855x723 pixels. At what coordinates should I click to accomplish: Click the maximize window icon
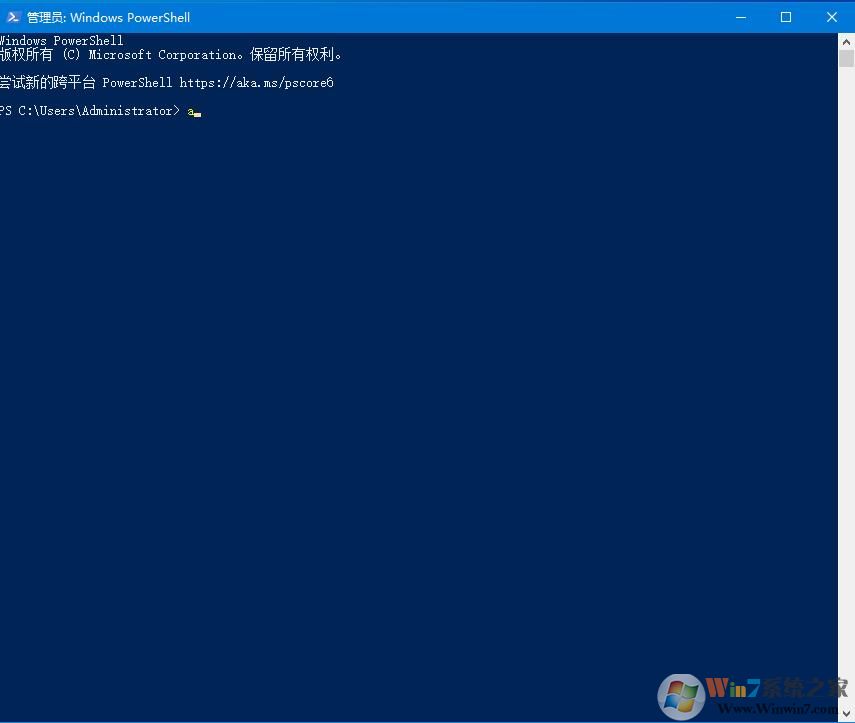[x=786, y=17]
